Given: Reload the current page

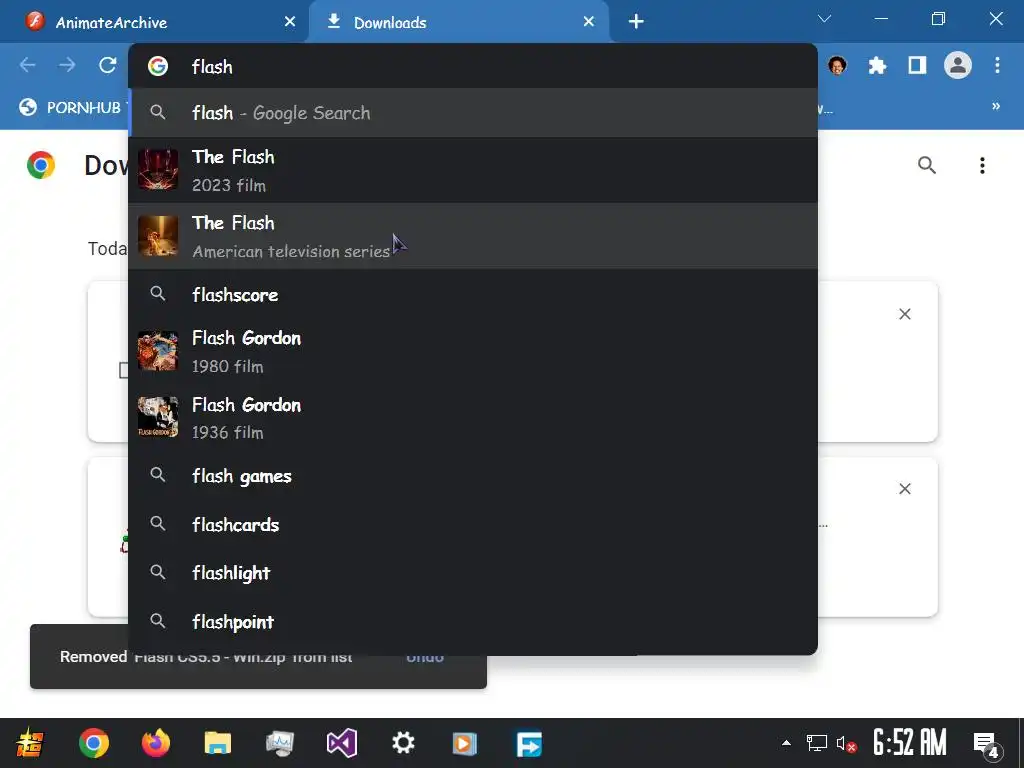Looking at the screenshot, I should pos(108,65).
